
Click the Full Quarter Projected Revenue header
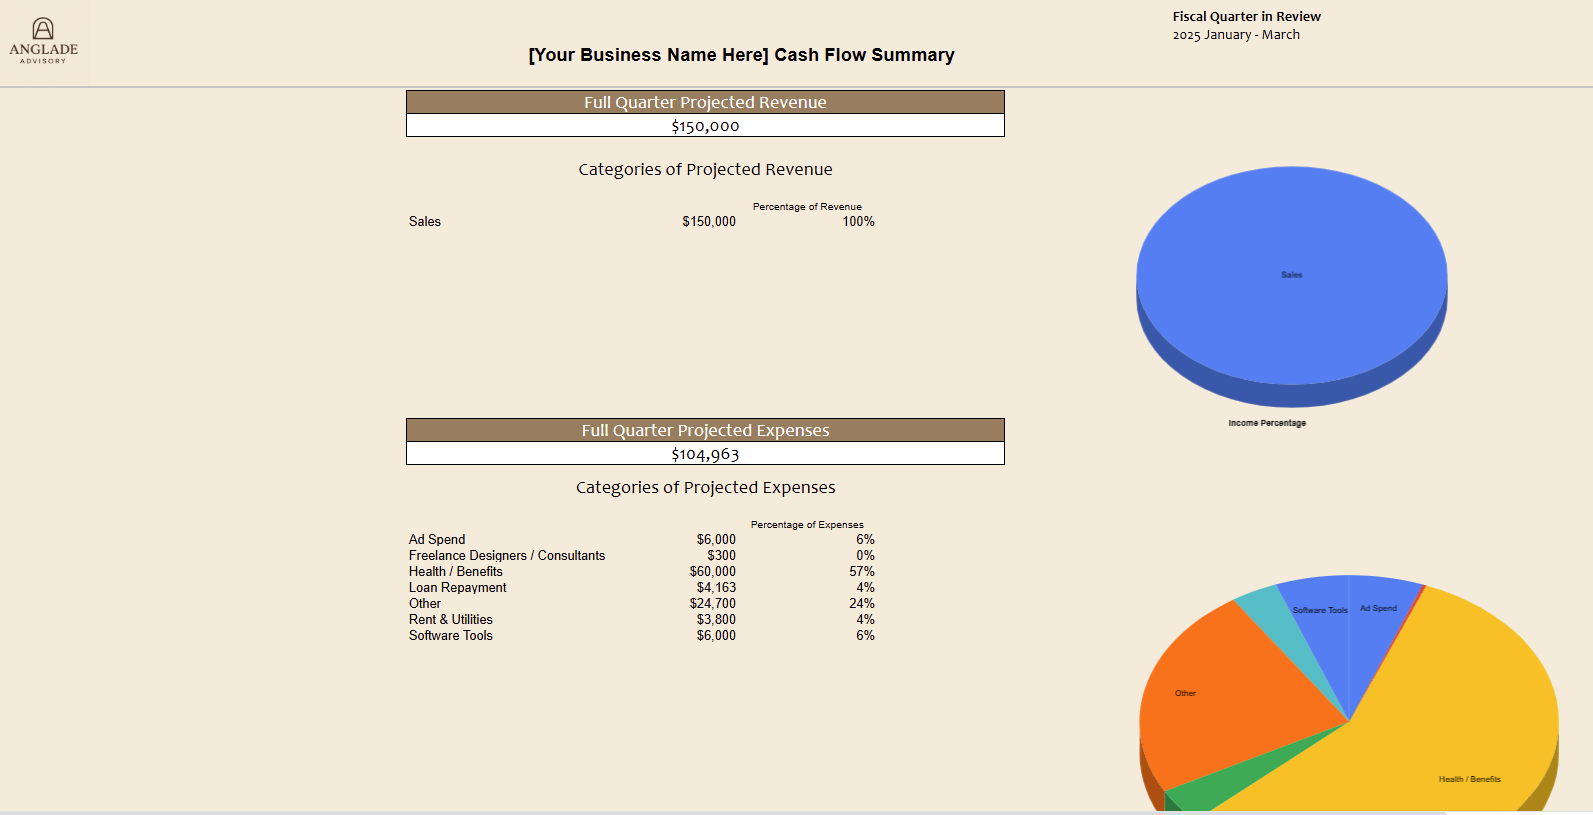pyautogui.click(x=705, y=102)
